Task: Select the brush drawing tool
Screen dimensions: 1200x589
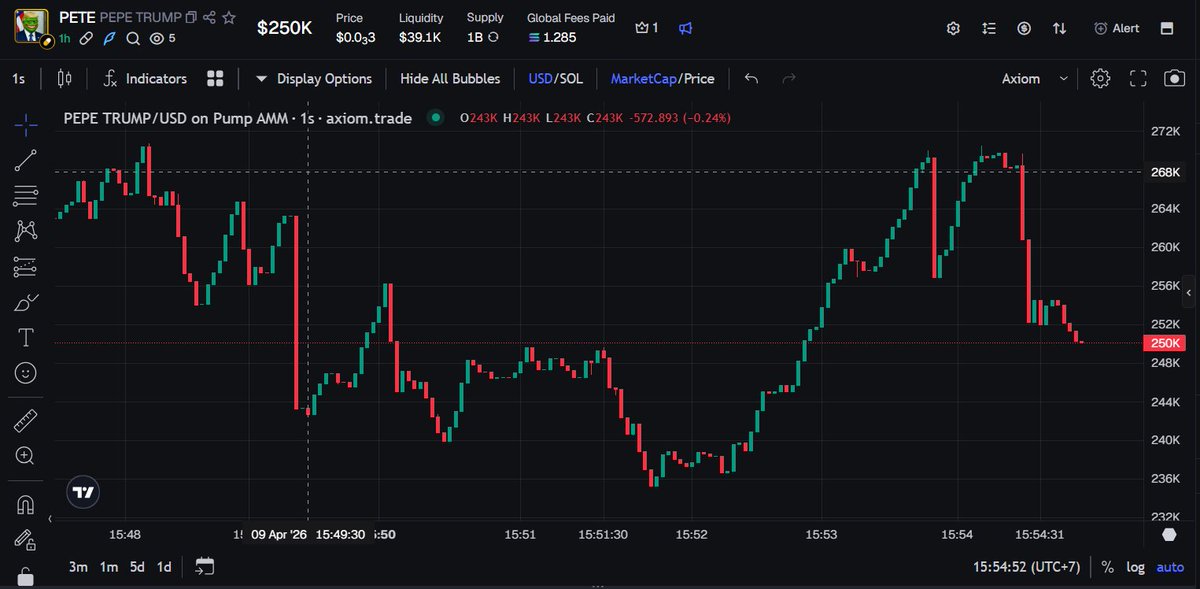Action: tap(26, 302)
